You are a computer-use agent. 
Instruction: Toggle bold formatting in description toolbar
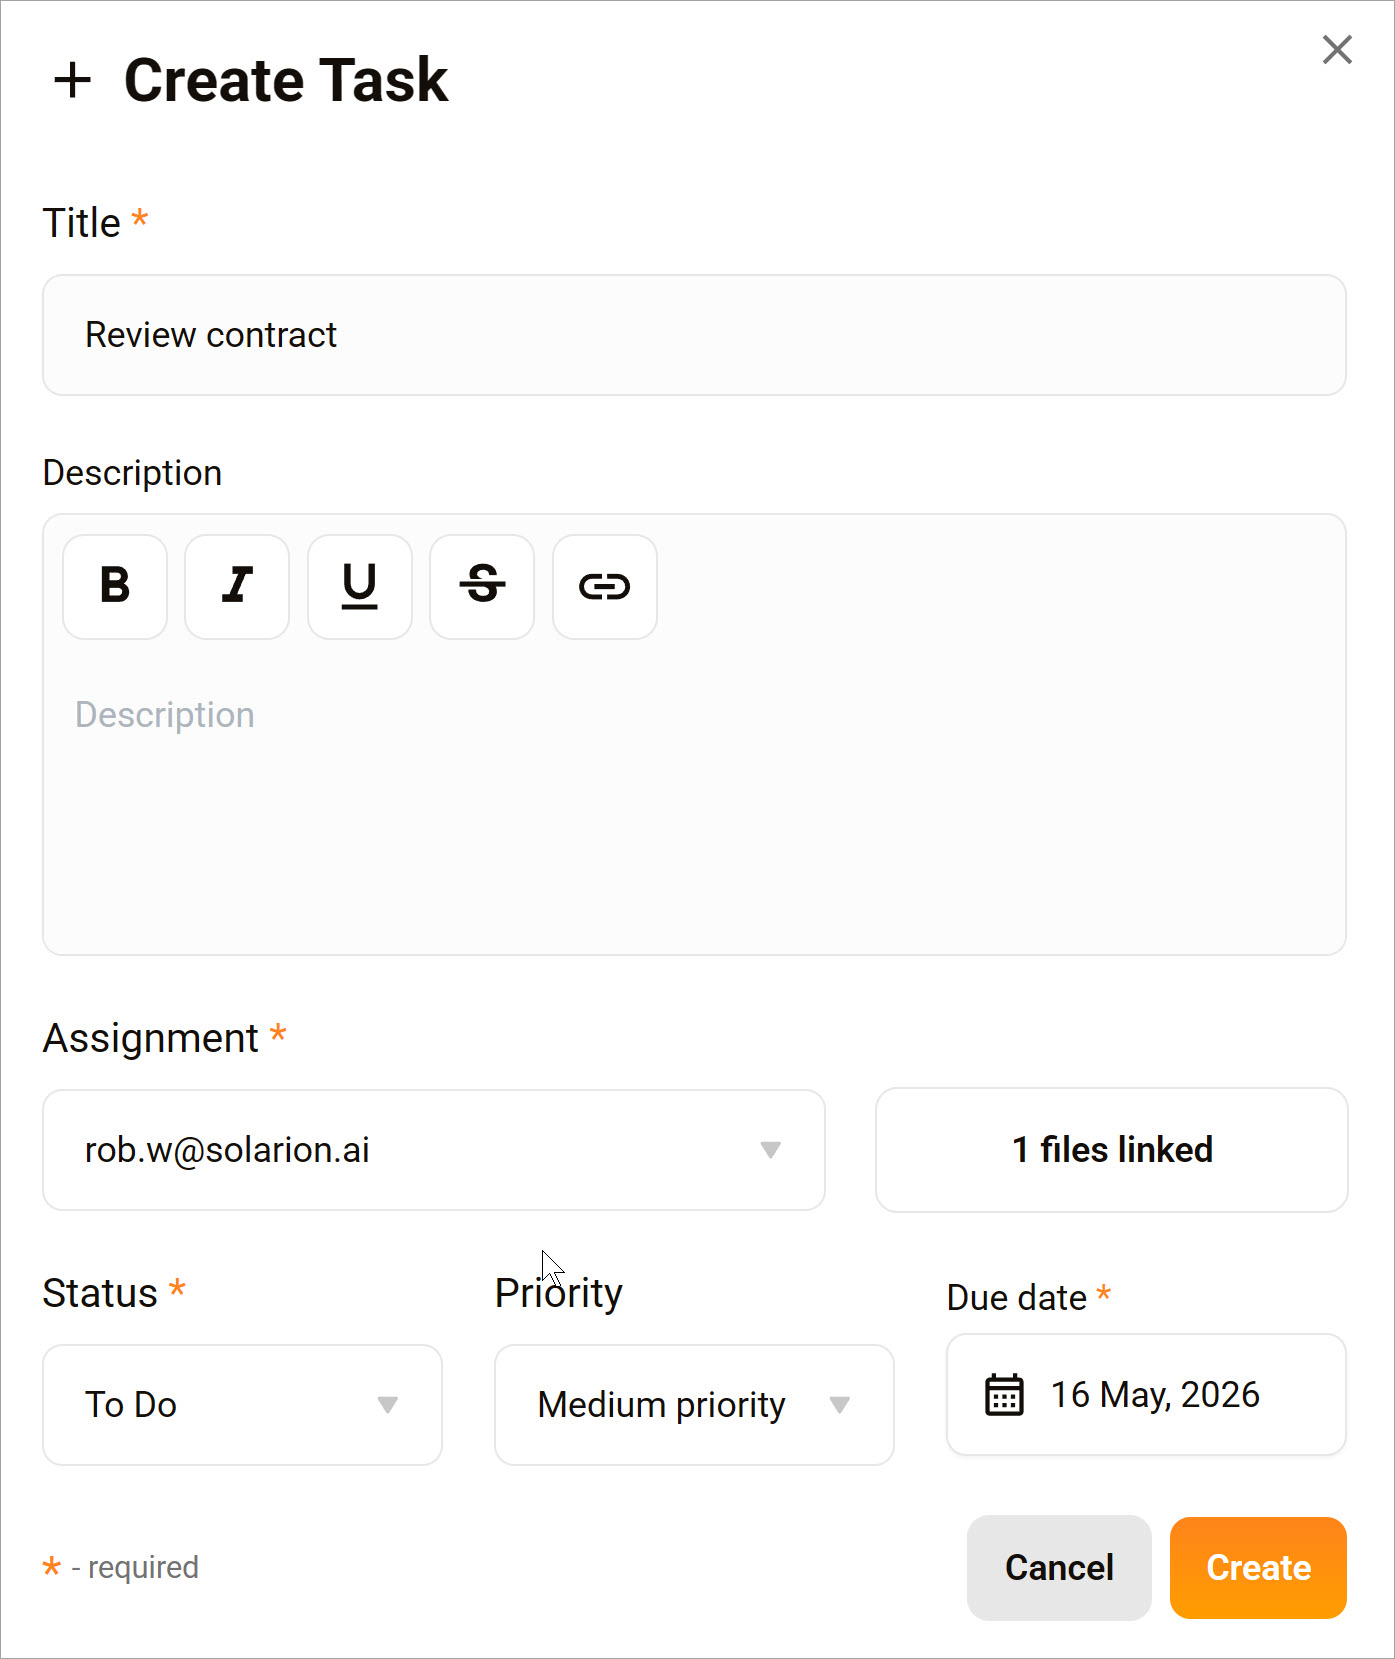[115, 586]
